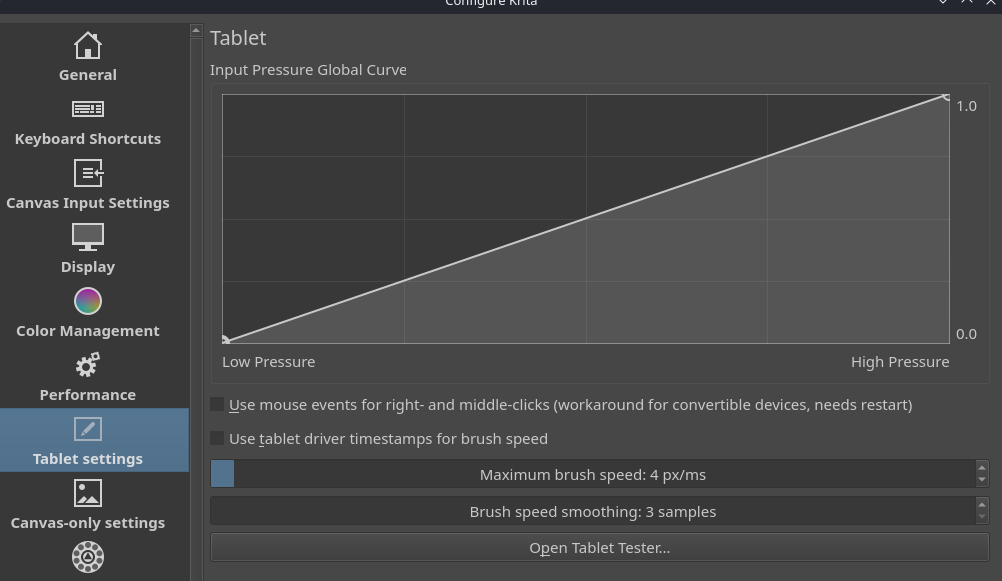Select the Performance gear icon

88,365
